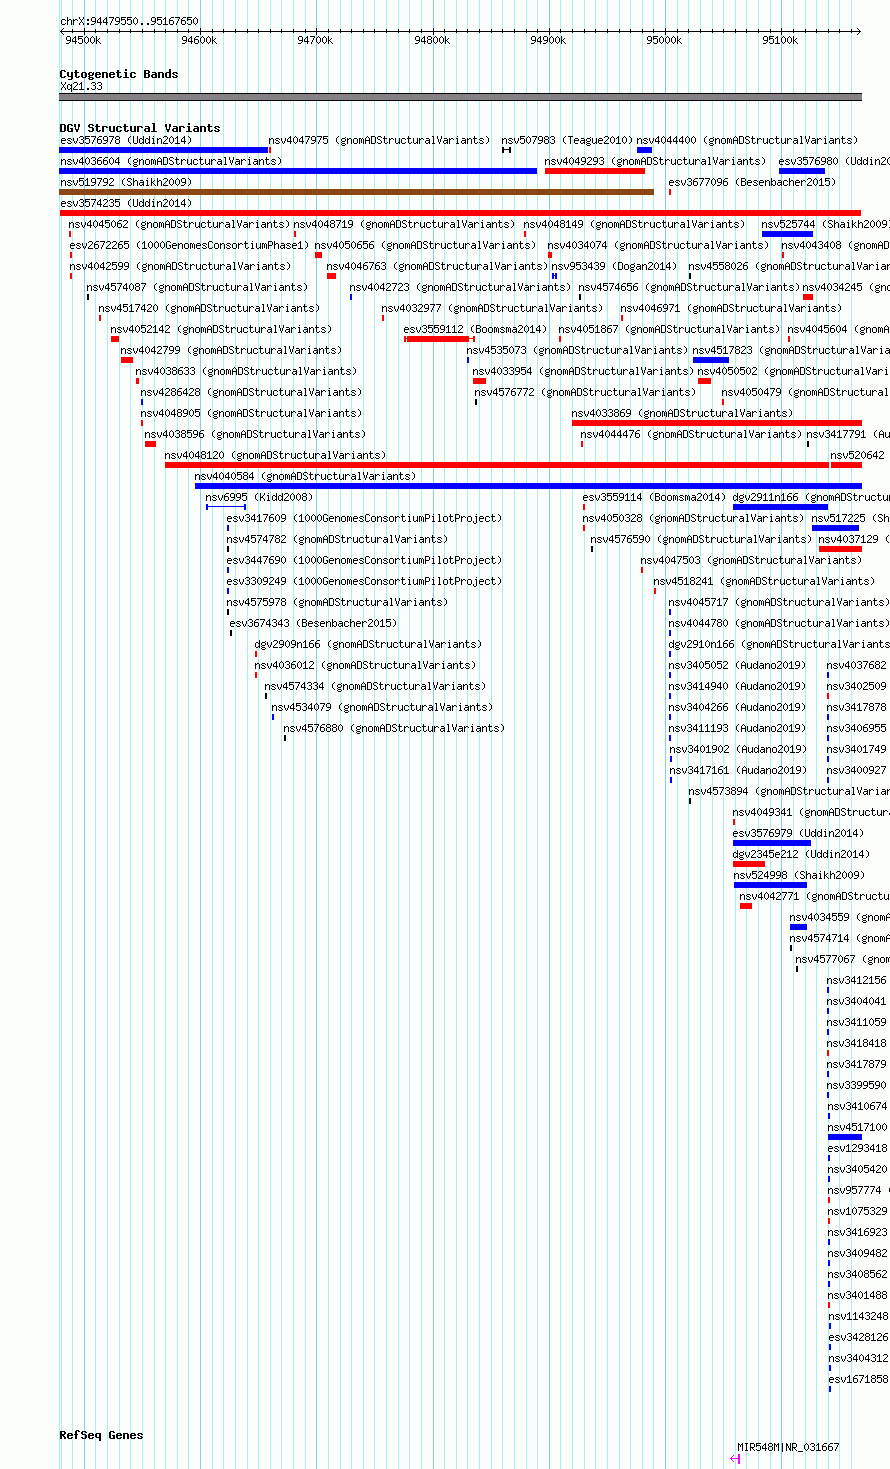Open esv3674343 (Besenbacher2015) variant
This screenshot has height=1469, width=890.
(314, 623)
